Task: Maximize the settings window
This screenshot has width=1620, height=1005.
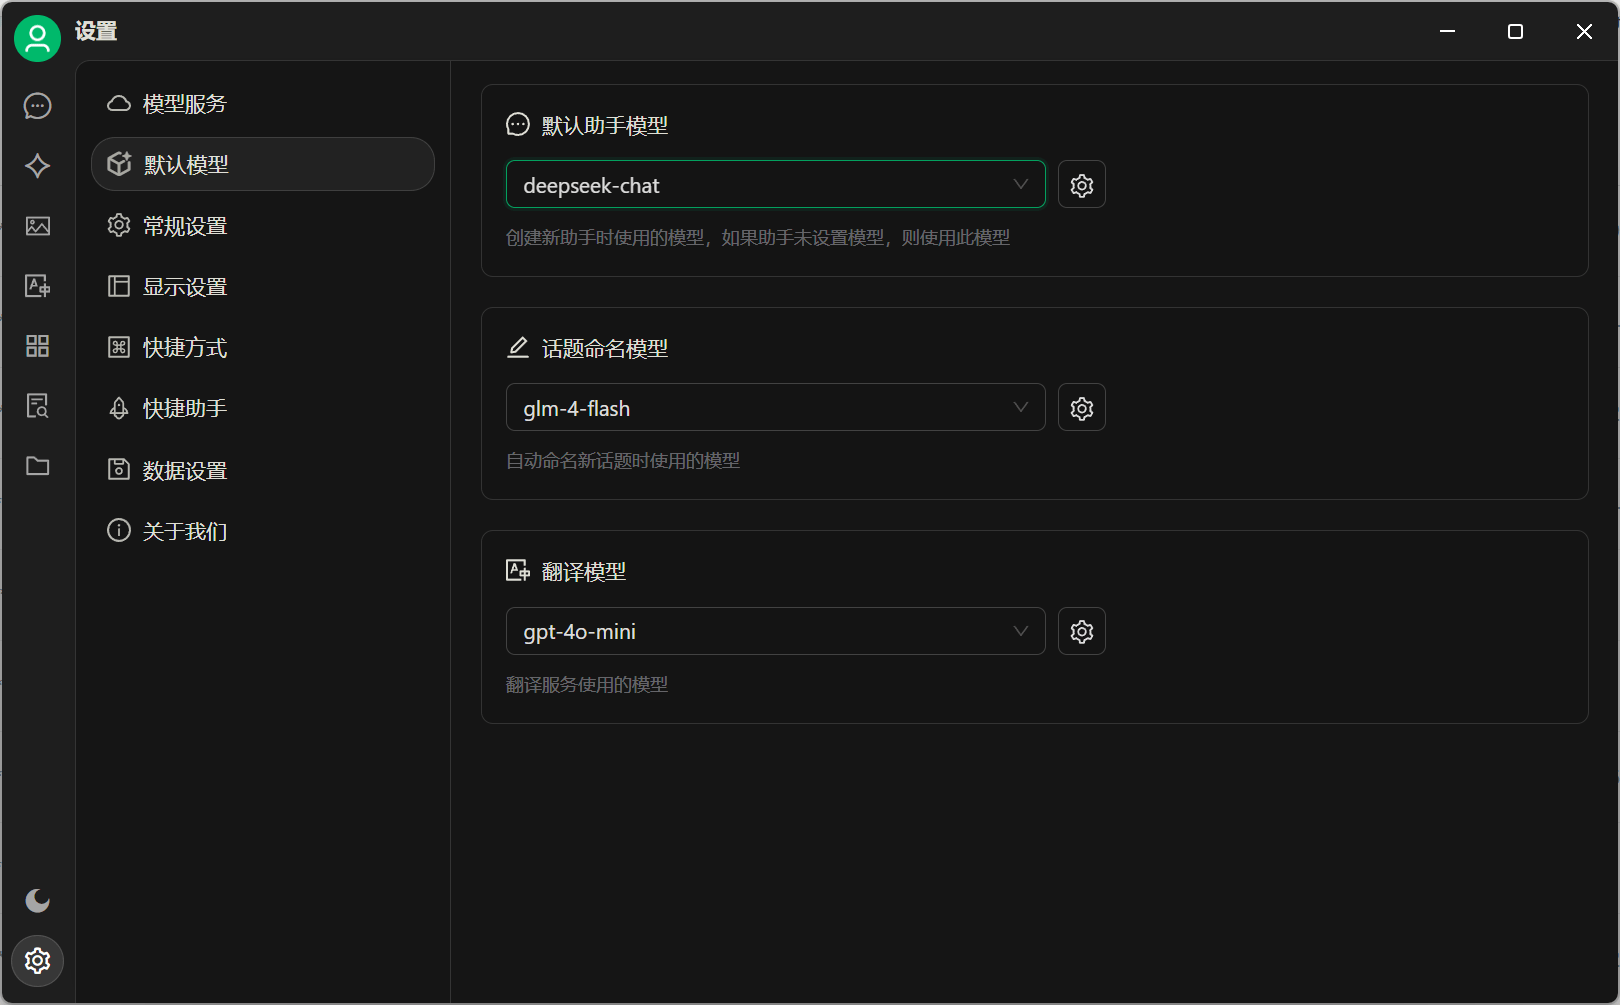Action: [x=1515, y=32]
